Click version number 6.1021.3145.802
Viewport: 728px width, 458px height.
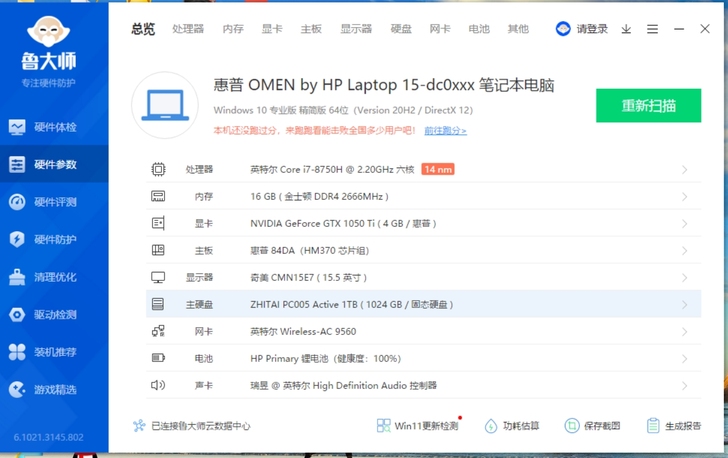[48, 437]
